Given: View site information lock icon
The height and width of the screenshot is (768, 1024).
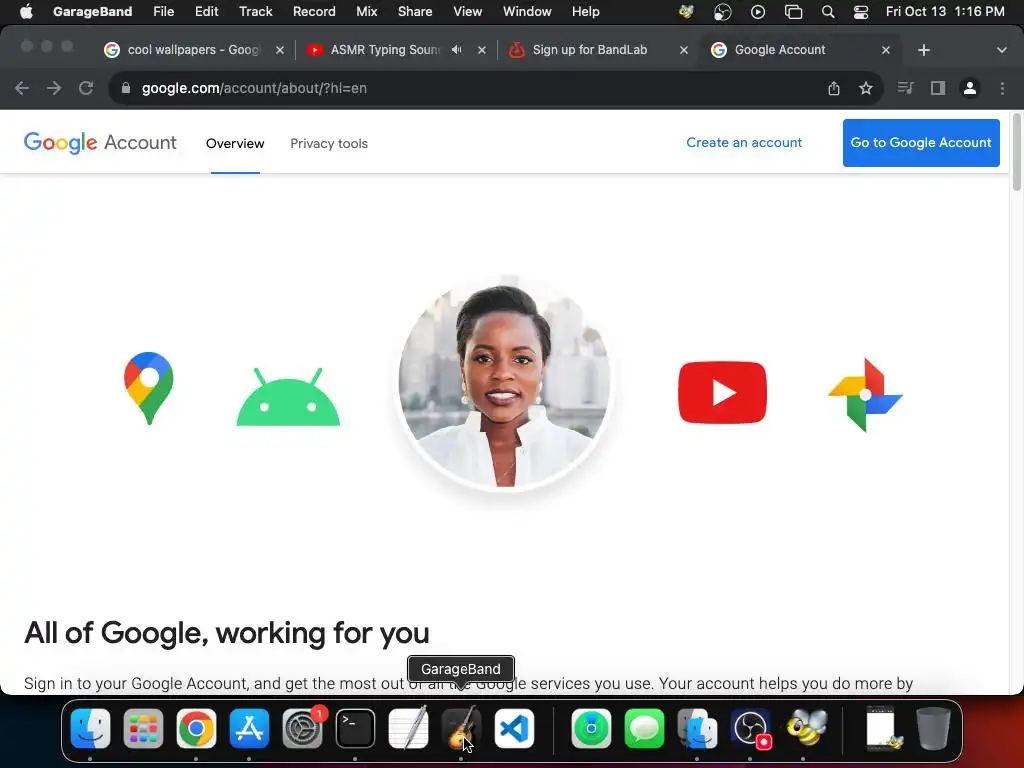Looking at the screenshot, I should [126, 88].
